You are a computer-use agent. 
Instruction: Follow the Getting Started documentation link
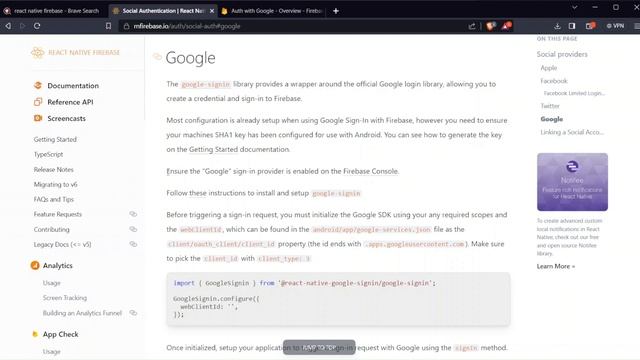213,149
